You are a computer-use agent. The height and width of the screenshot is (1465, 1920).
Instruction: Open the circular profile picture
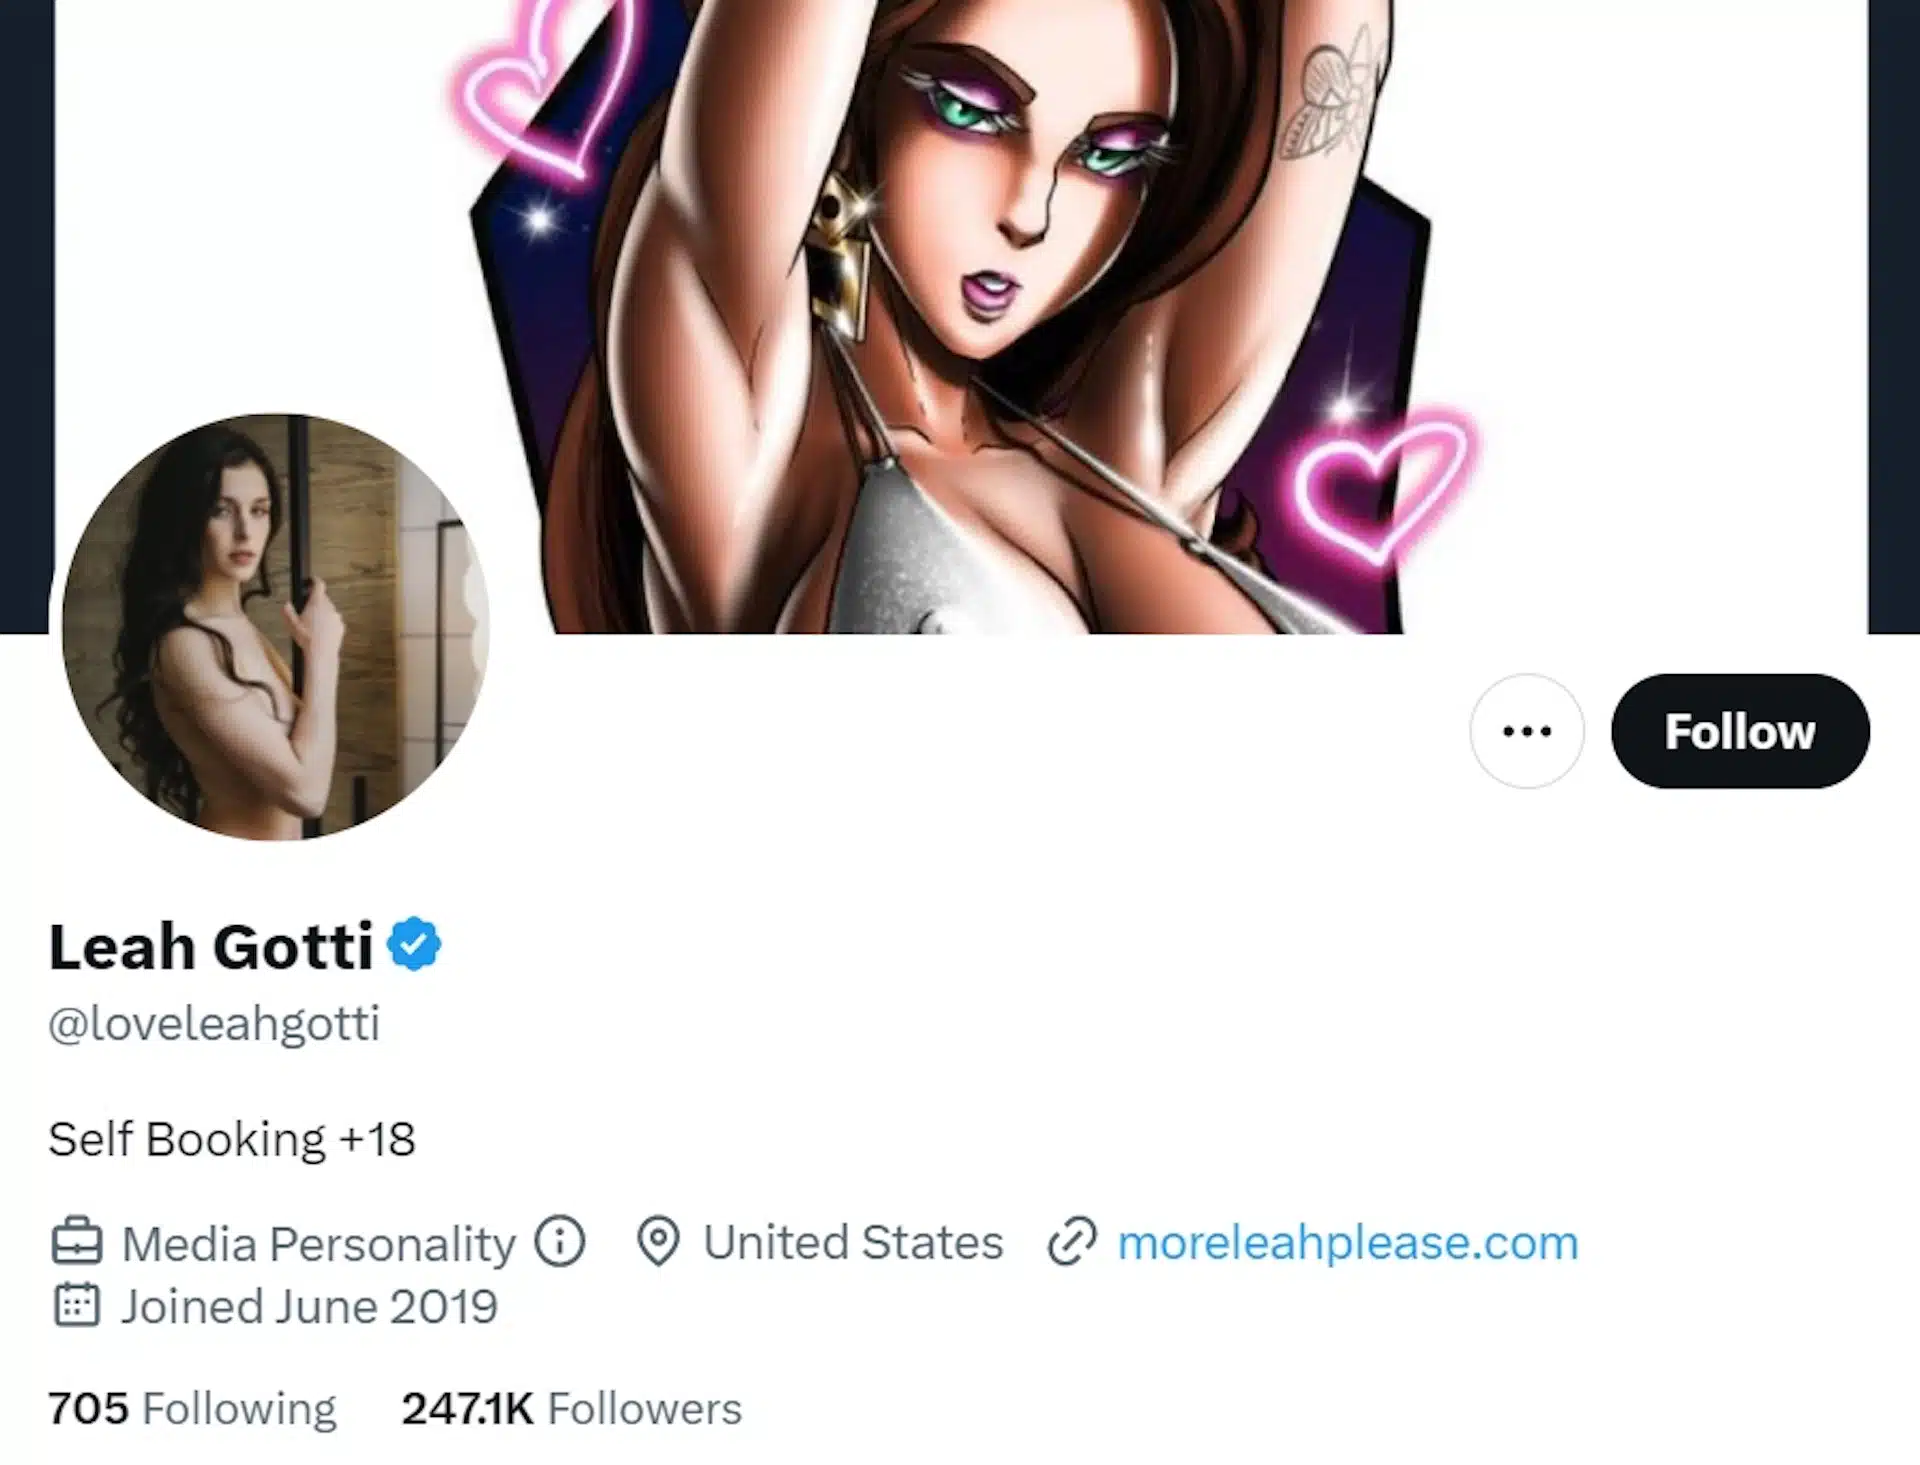coord(275,627)
